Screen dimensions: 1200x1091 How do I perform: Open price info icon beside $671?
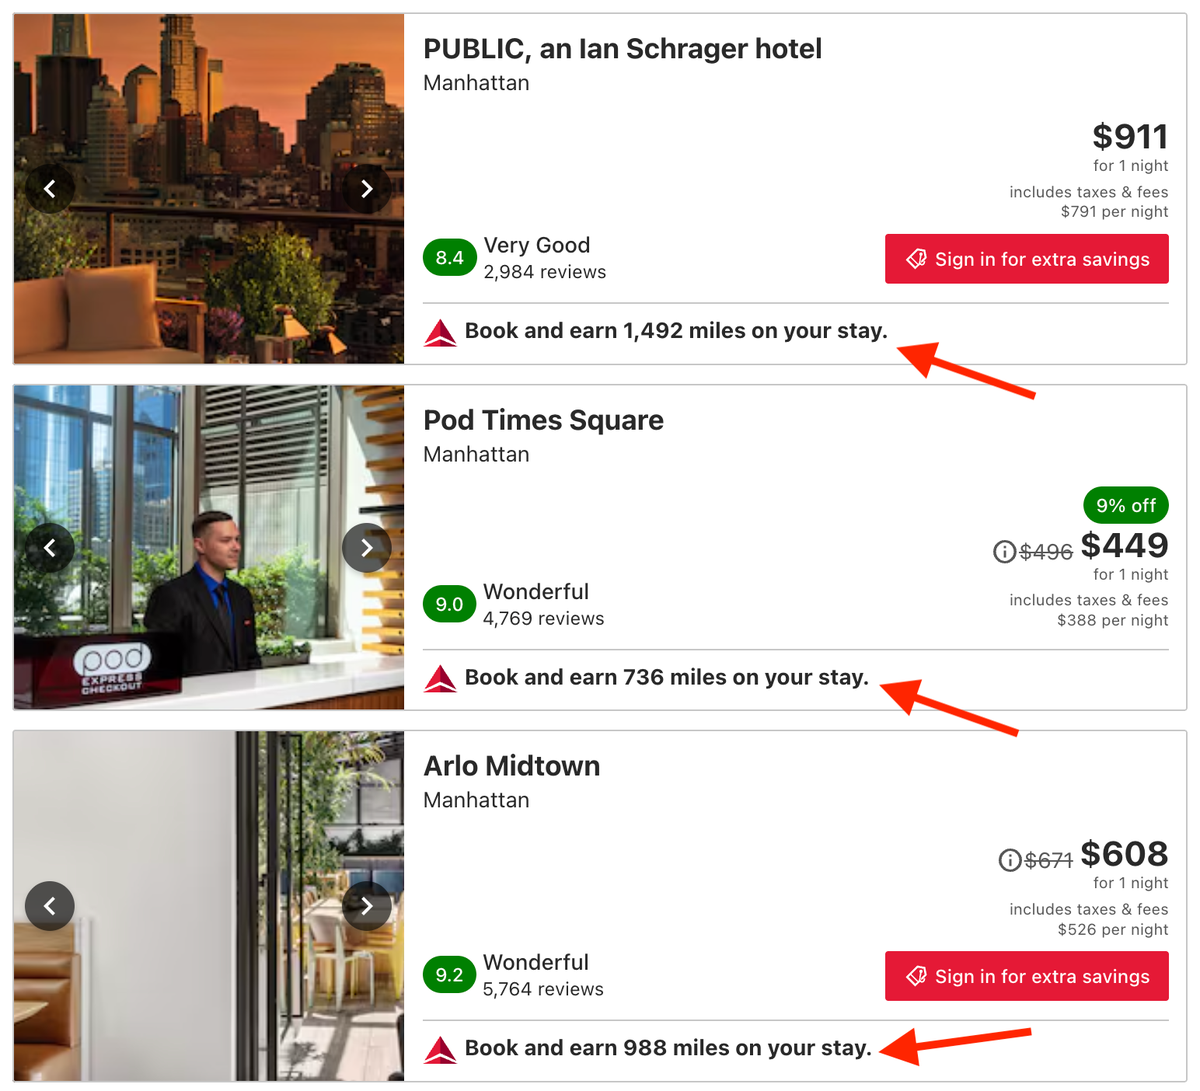point(1010,860)
